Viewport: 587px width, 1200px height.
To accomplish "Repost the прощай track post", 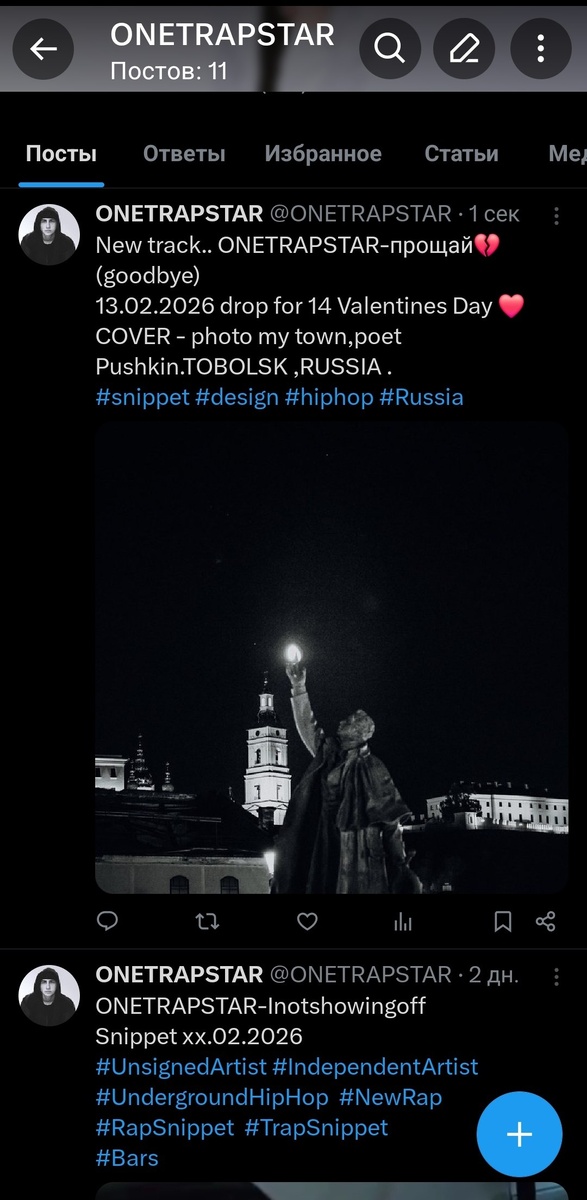I will coord(207,921).
